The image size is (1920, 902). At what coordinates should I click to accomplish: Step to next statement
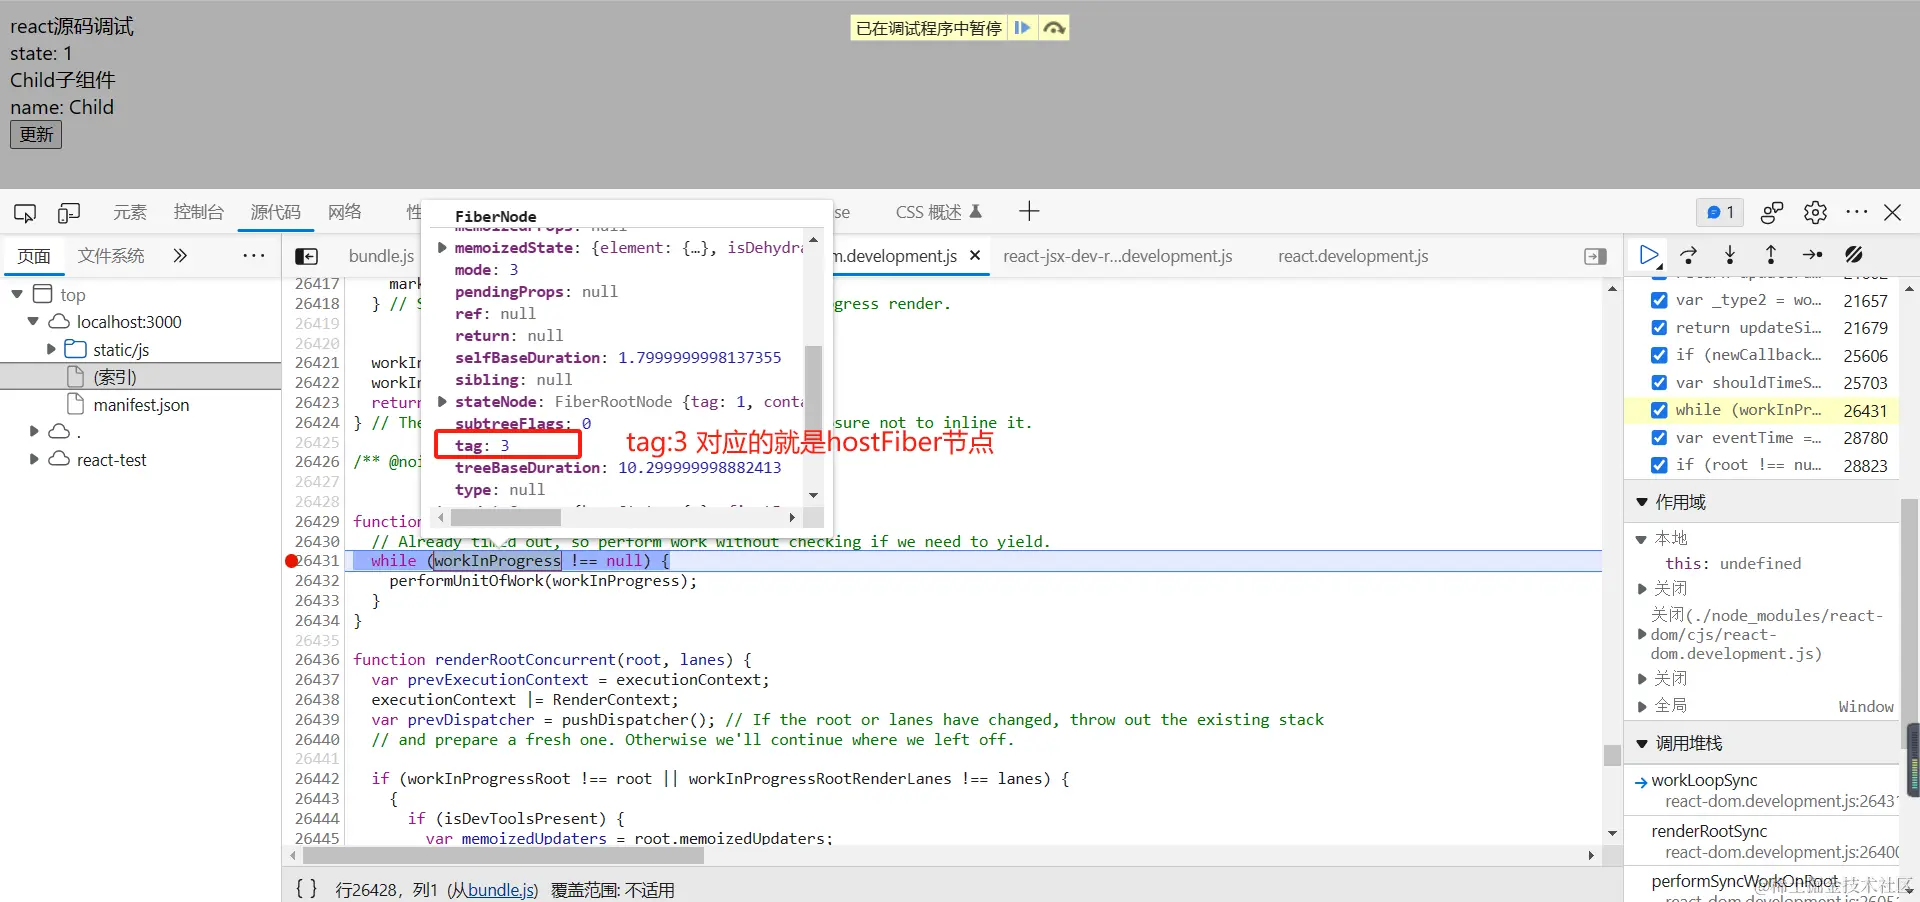point(1812,255)
